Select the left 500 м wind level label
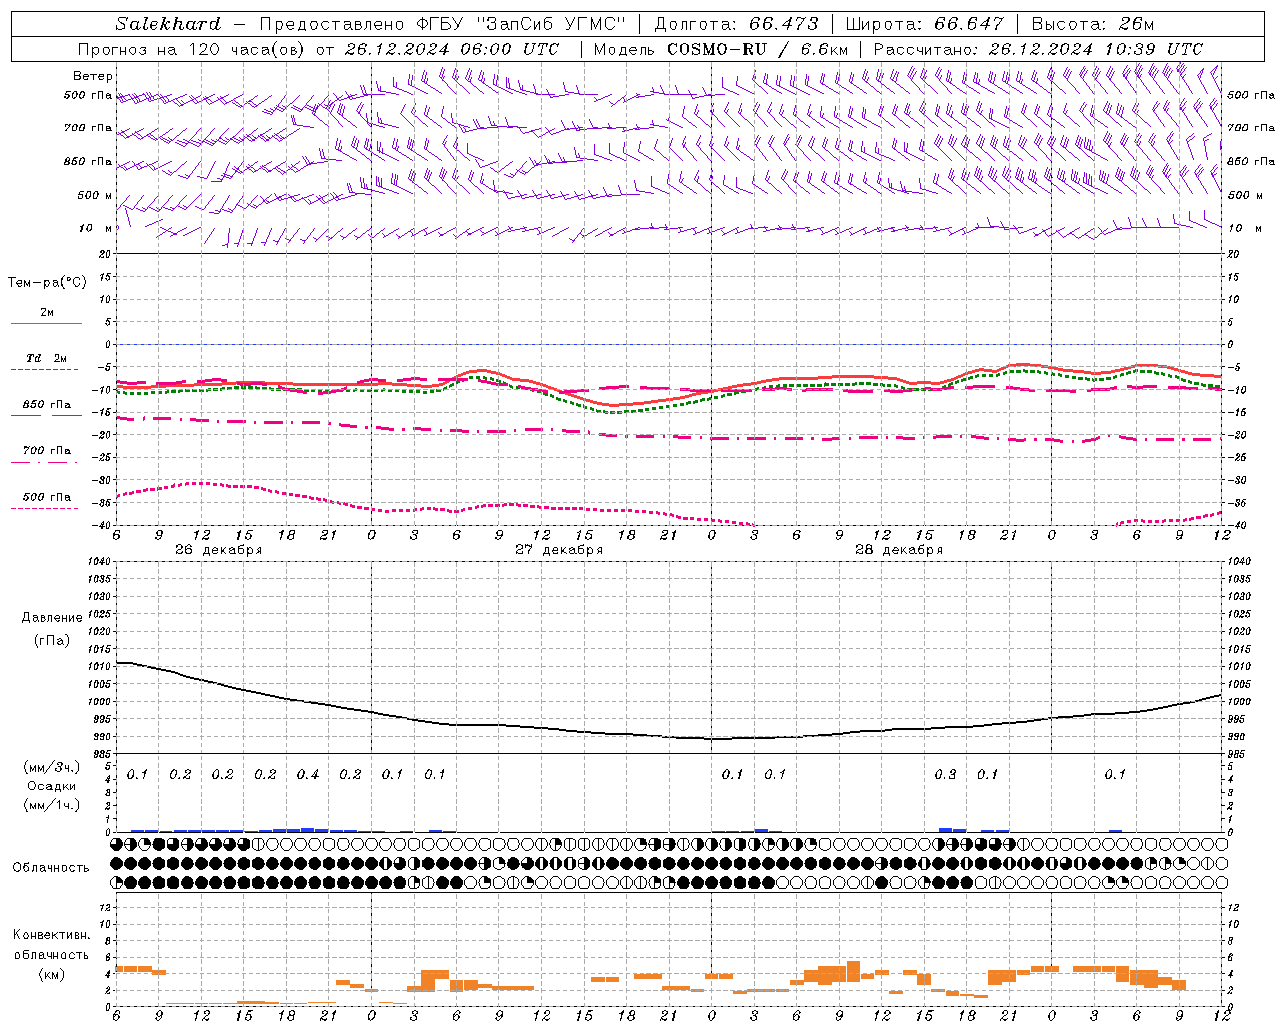 click(x=96, y=195)
